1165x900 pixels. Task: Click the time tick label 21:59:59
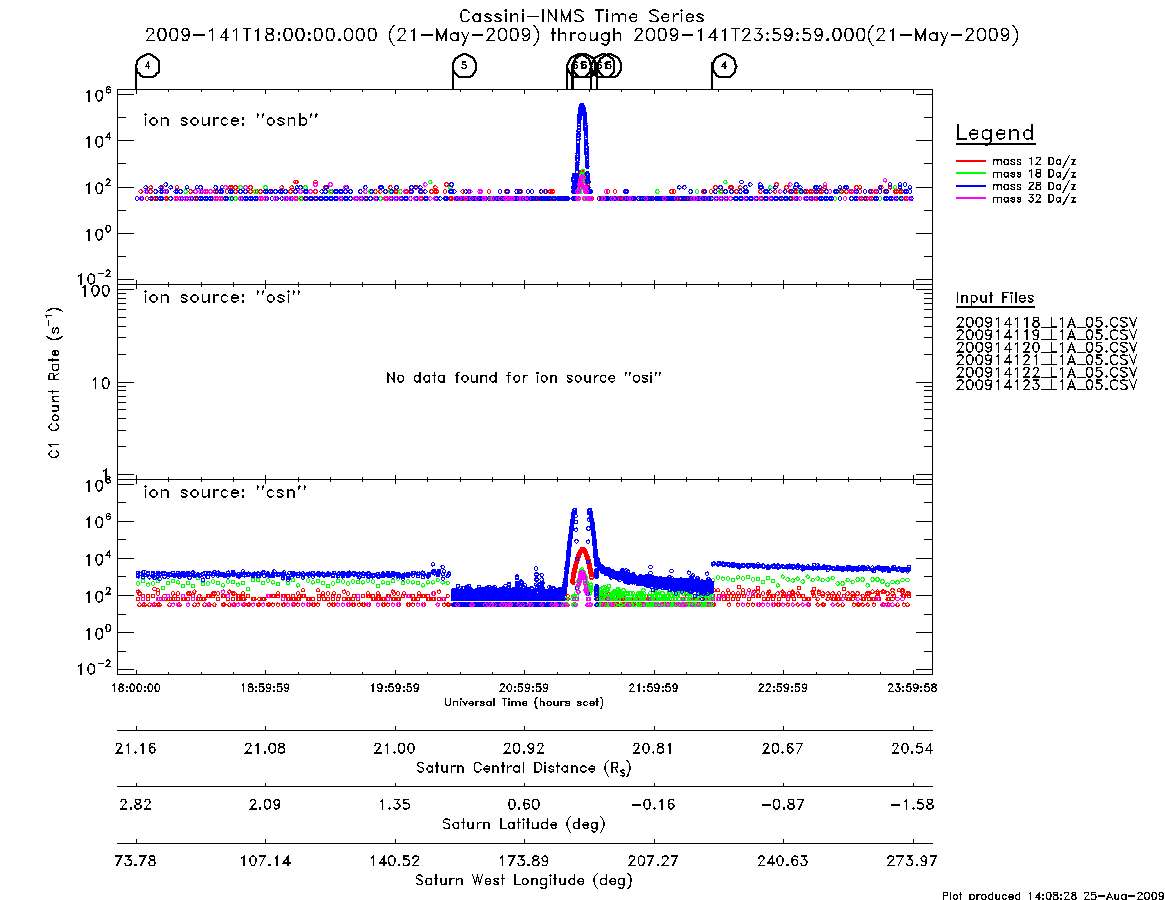(x=653, y=688)
